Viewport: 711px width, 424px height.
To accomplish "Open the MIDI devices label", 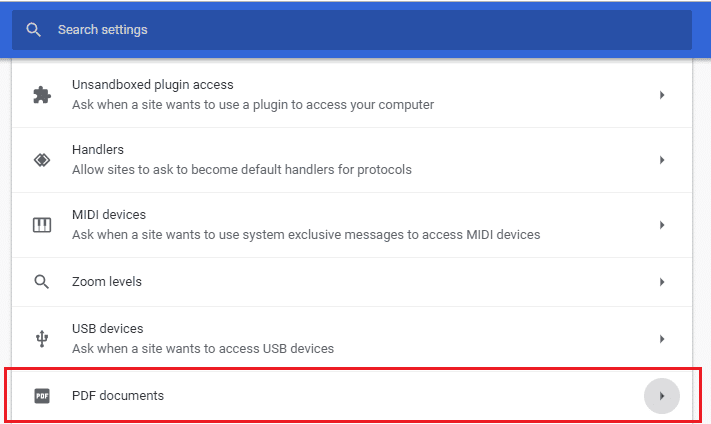I will pyautogui.click(x=109, y=215).
